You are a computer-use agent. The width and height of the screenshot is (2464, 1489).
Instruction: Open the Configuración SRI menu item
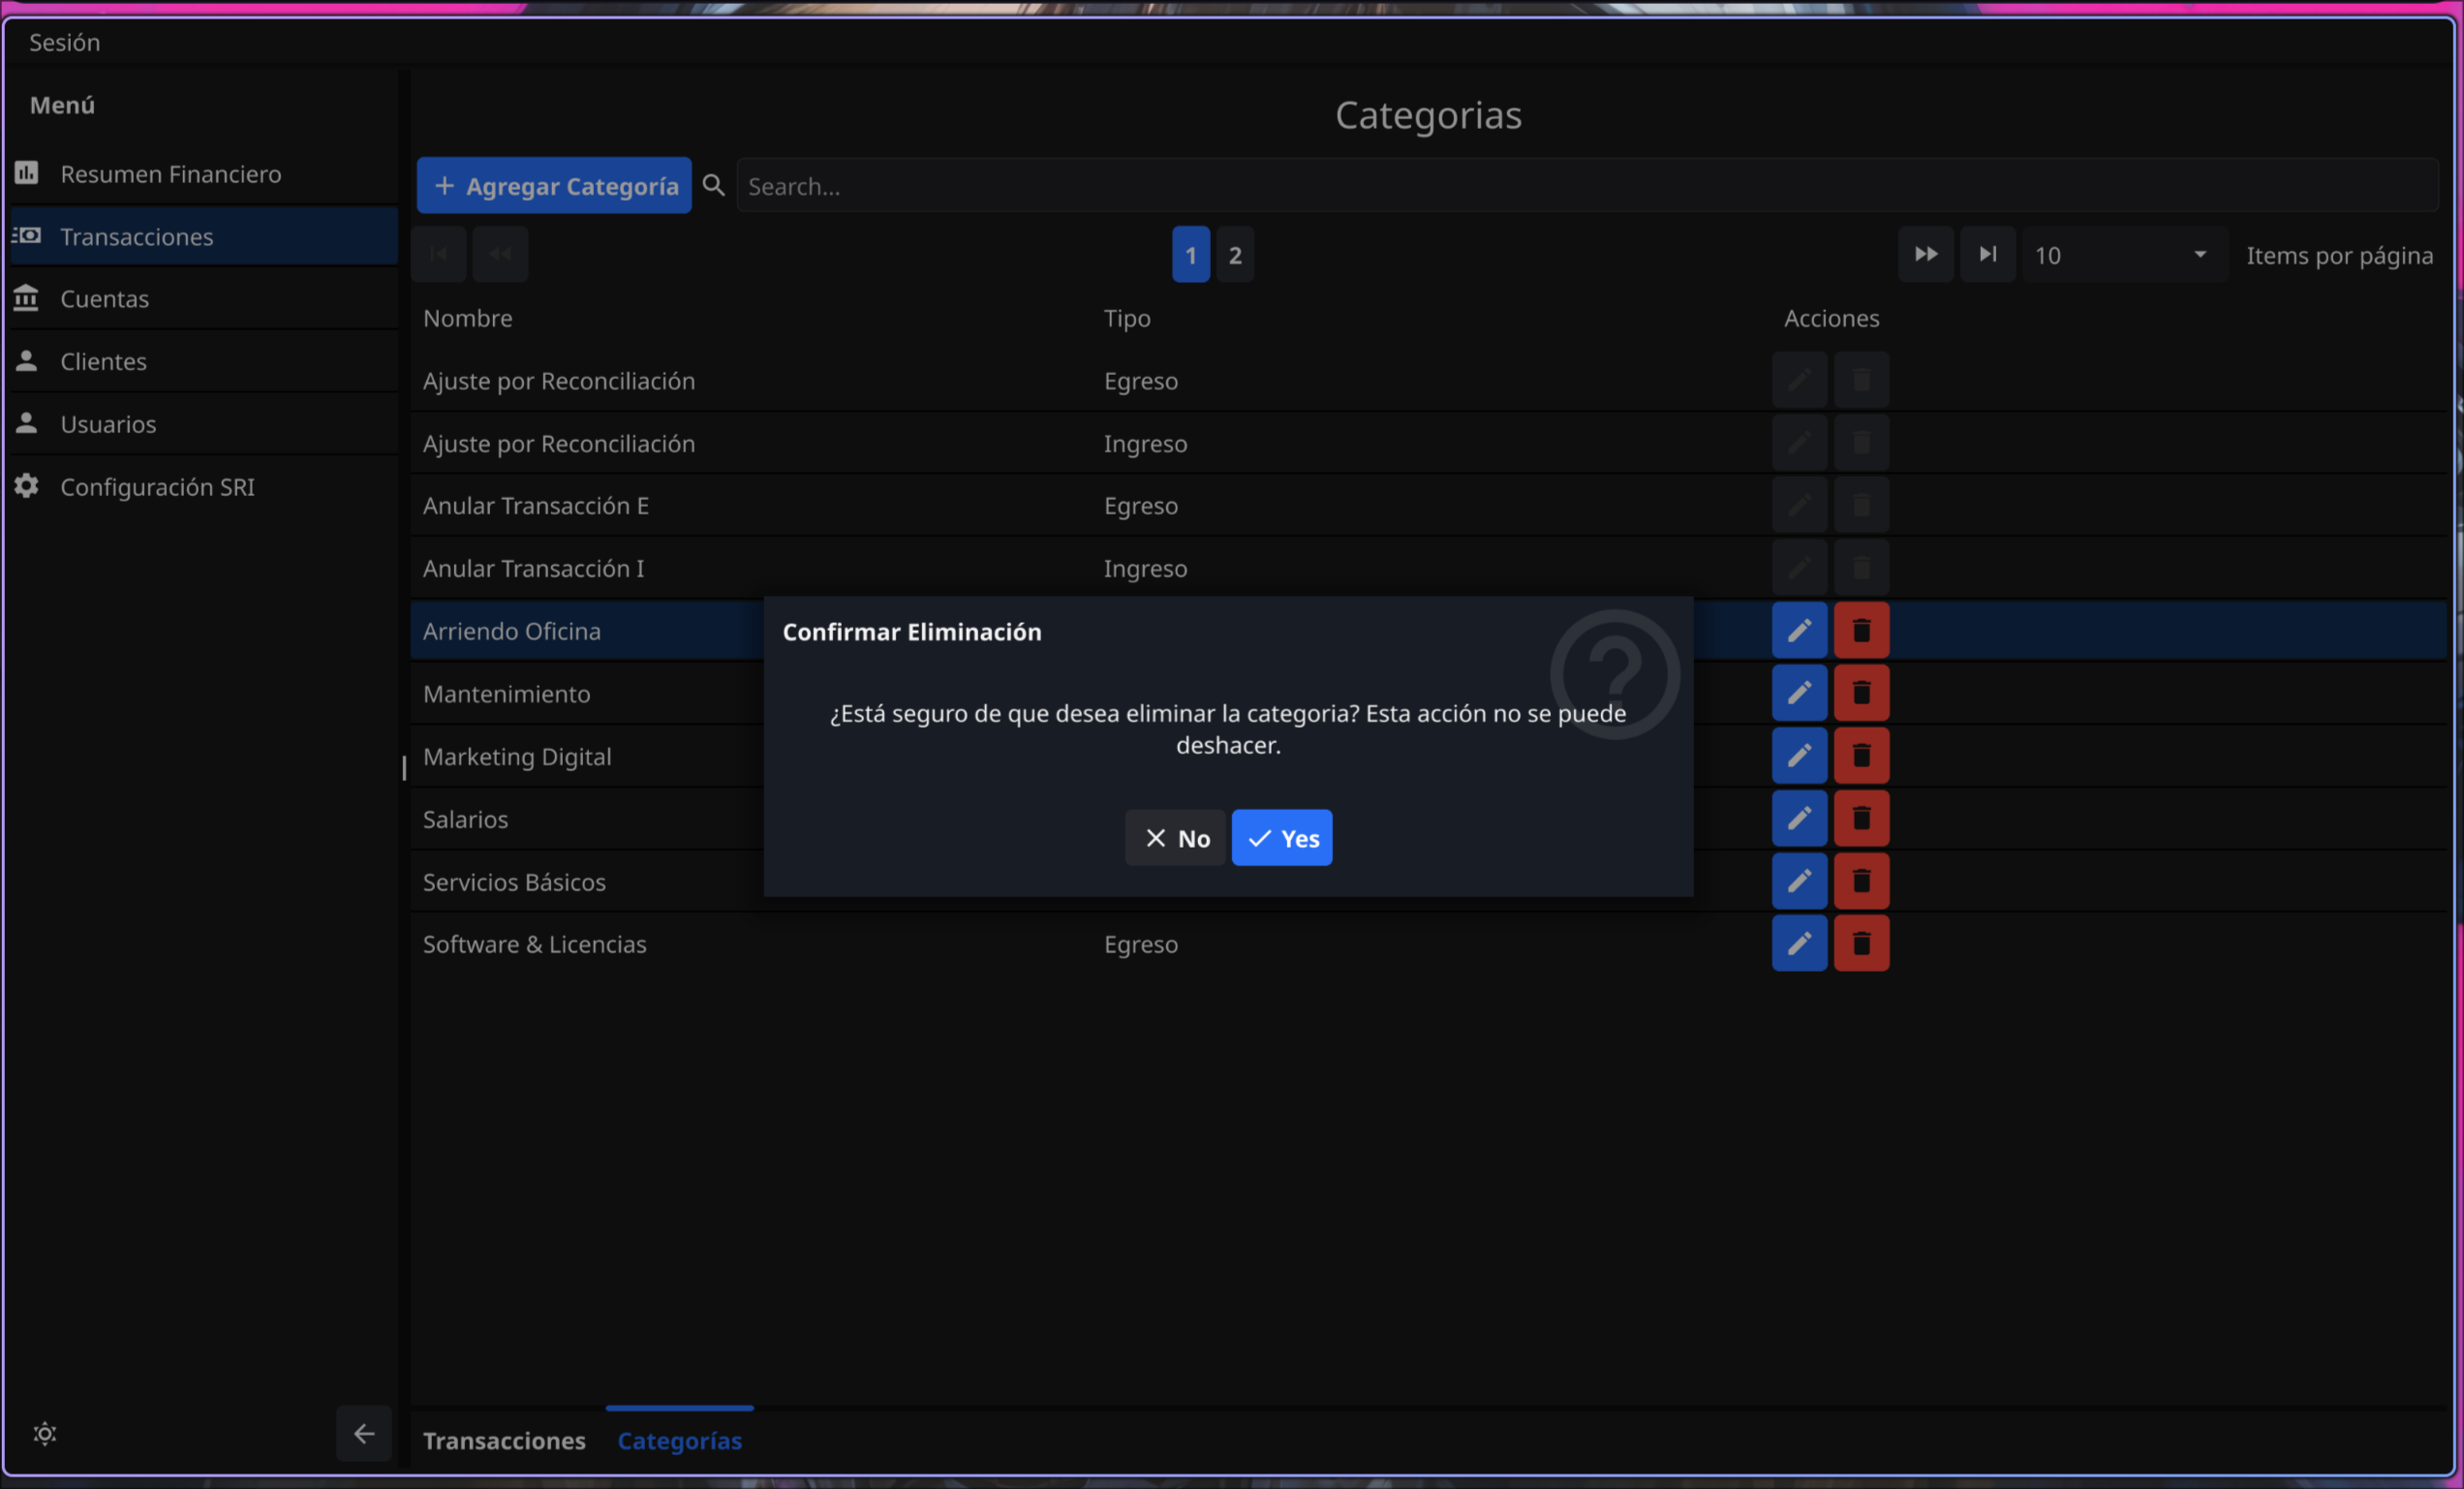pos(157,487)
